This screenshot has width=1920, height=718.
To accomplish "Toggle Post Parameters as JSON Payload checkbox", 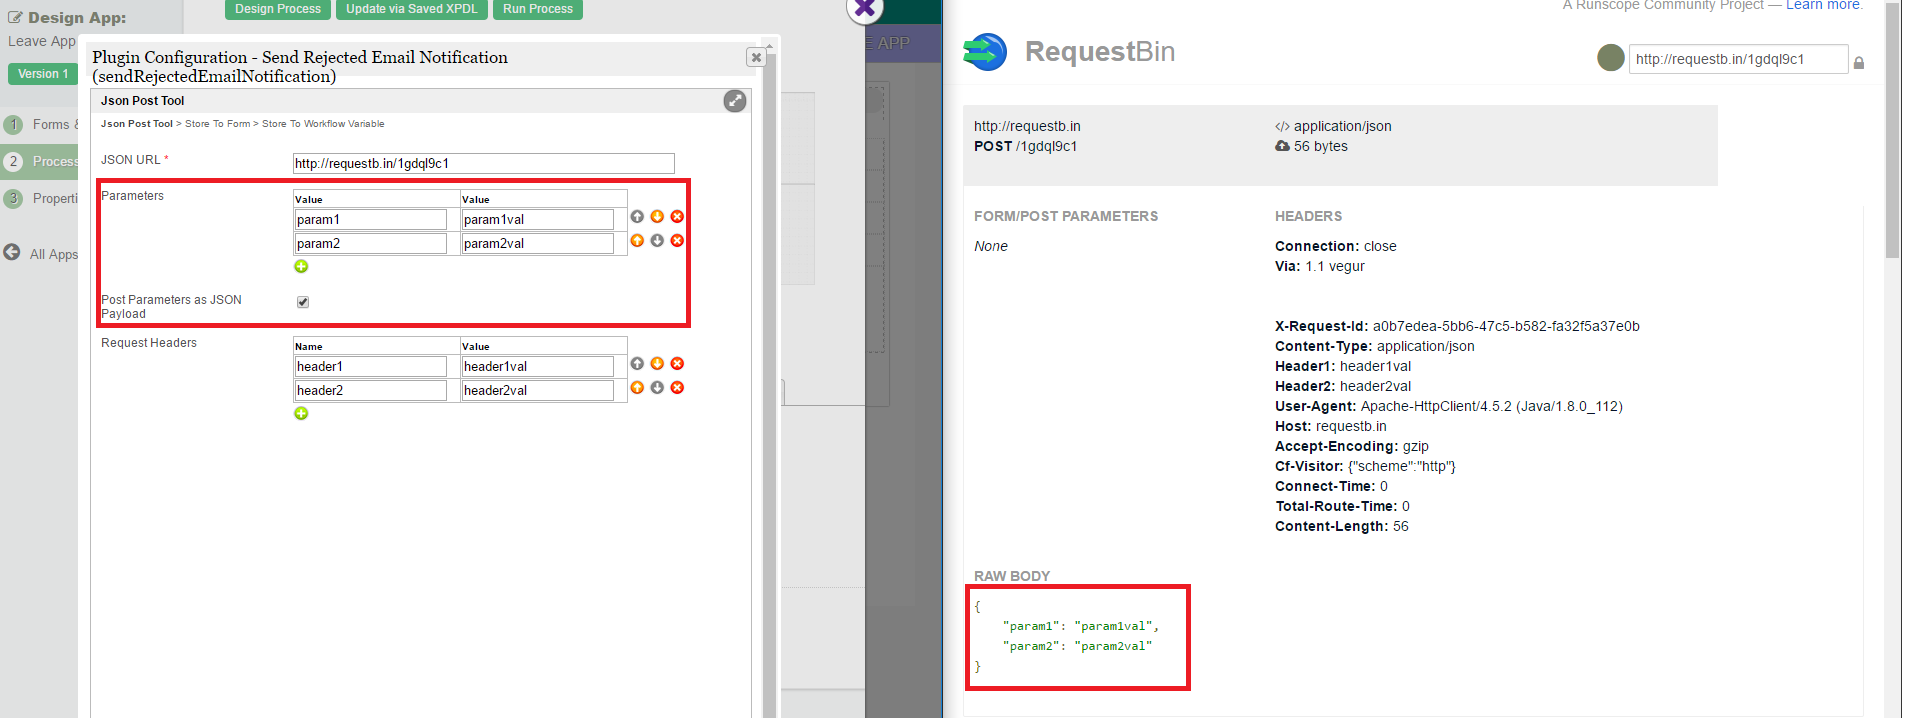I will (x=303, y=302).
